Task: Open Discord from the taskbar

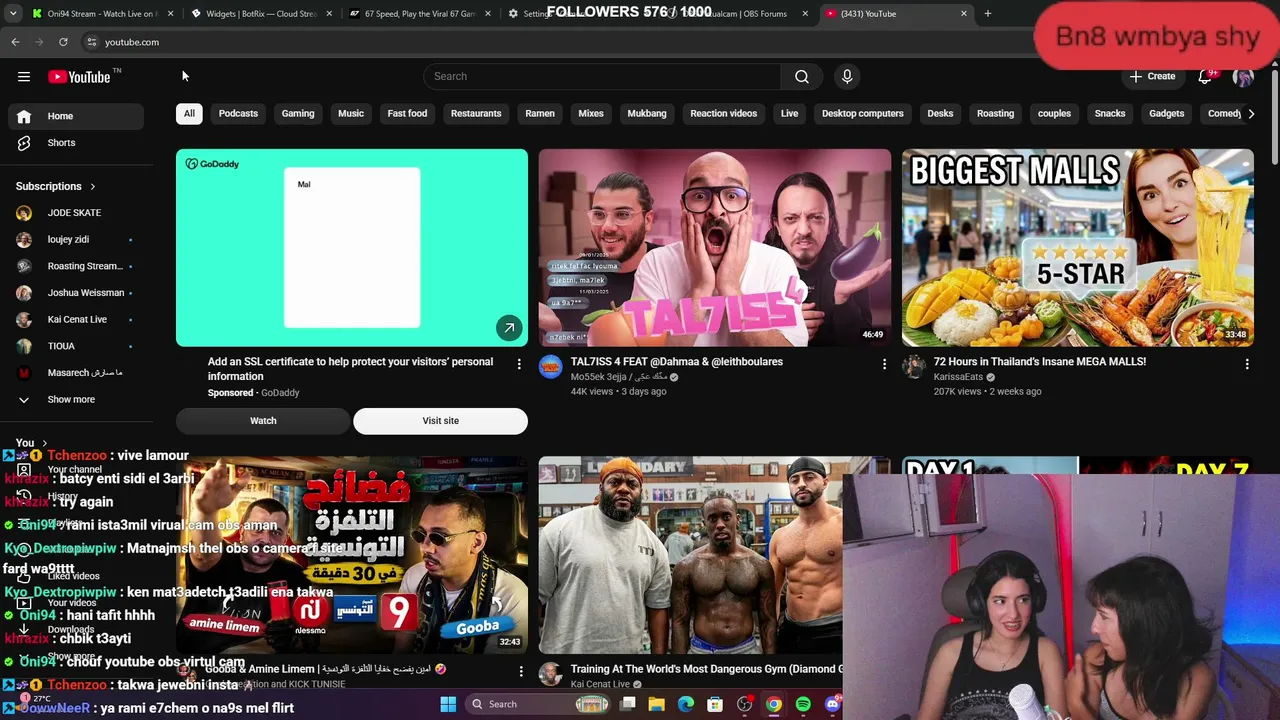Action: point(833,704)
